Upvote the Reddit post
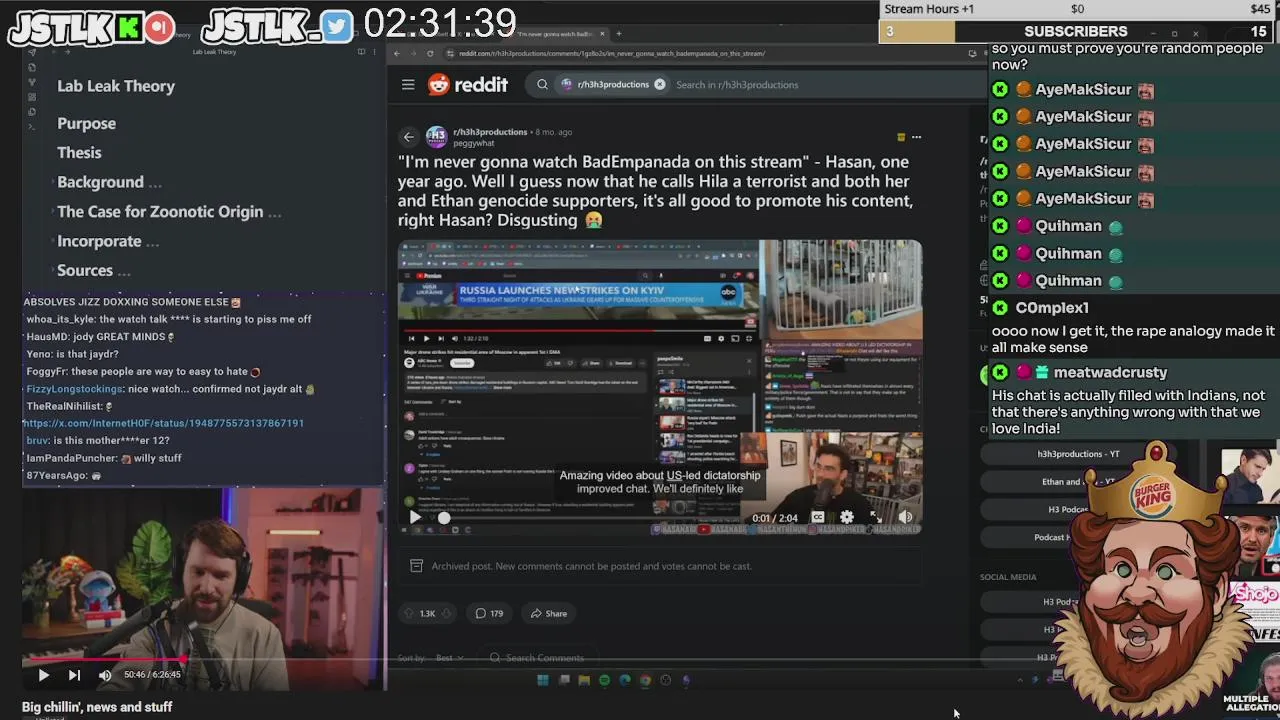1280x720 pixels. pyautogui.click(x=408, y=613)
